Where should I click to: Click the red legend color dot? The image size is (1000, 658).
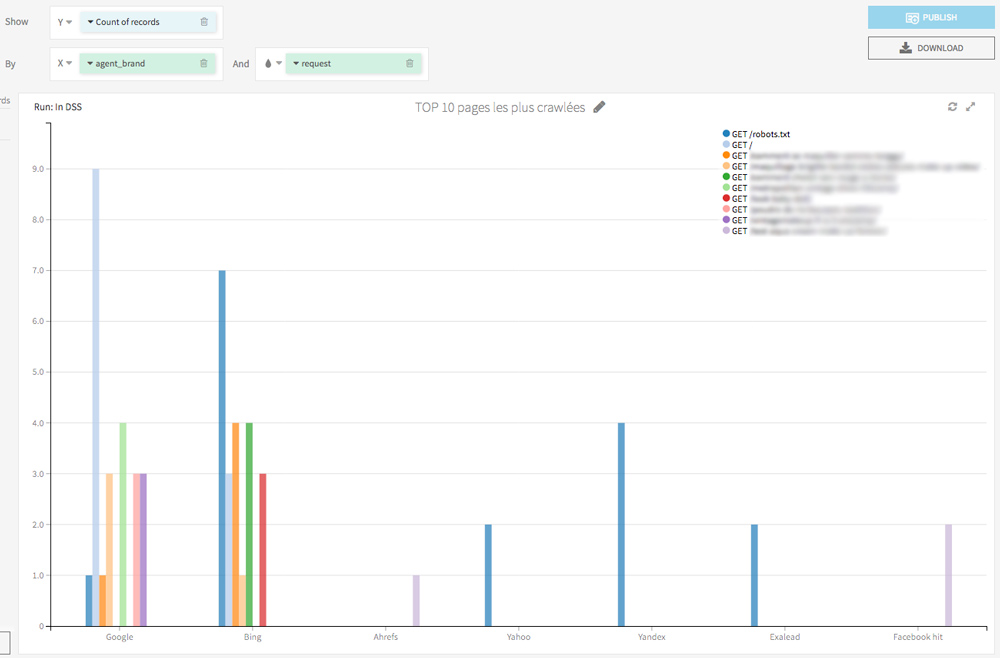(x=726, y=198)
